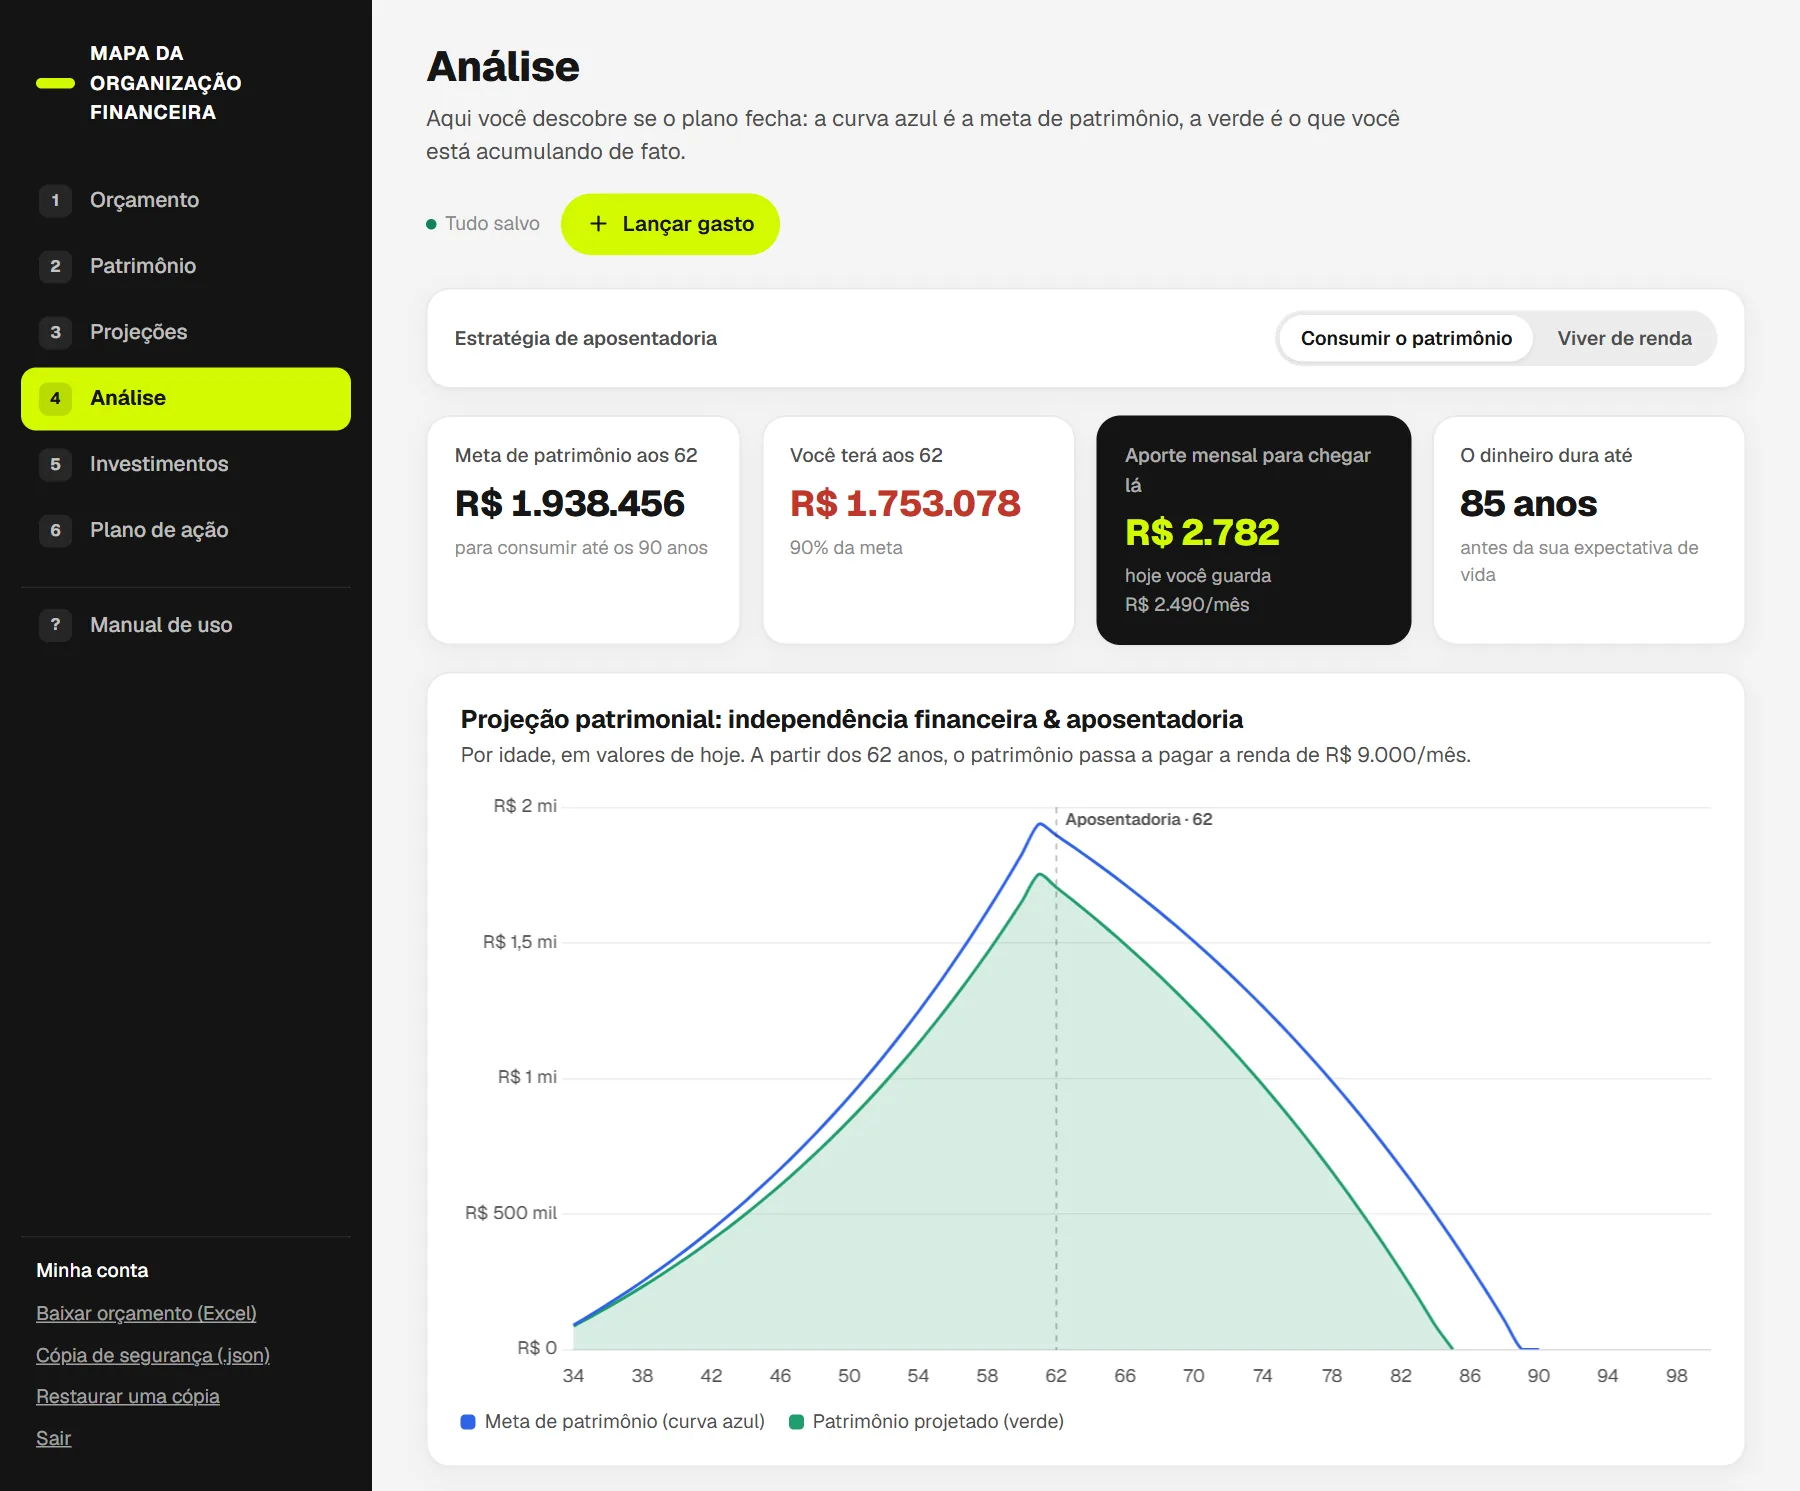This screenshot has height=1491, width=1800.
Task: Click the number 2 badge beside Patrimônio
Action: click(55, 266)
